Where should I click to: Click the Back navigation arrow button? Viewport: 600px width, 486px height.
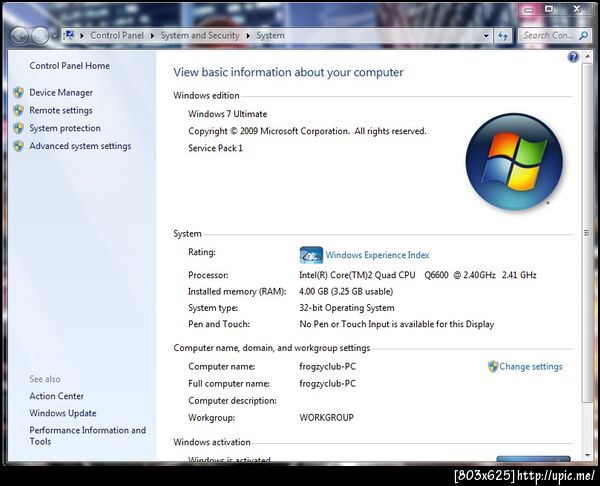[19, 36]
